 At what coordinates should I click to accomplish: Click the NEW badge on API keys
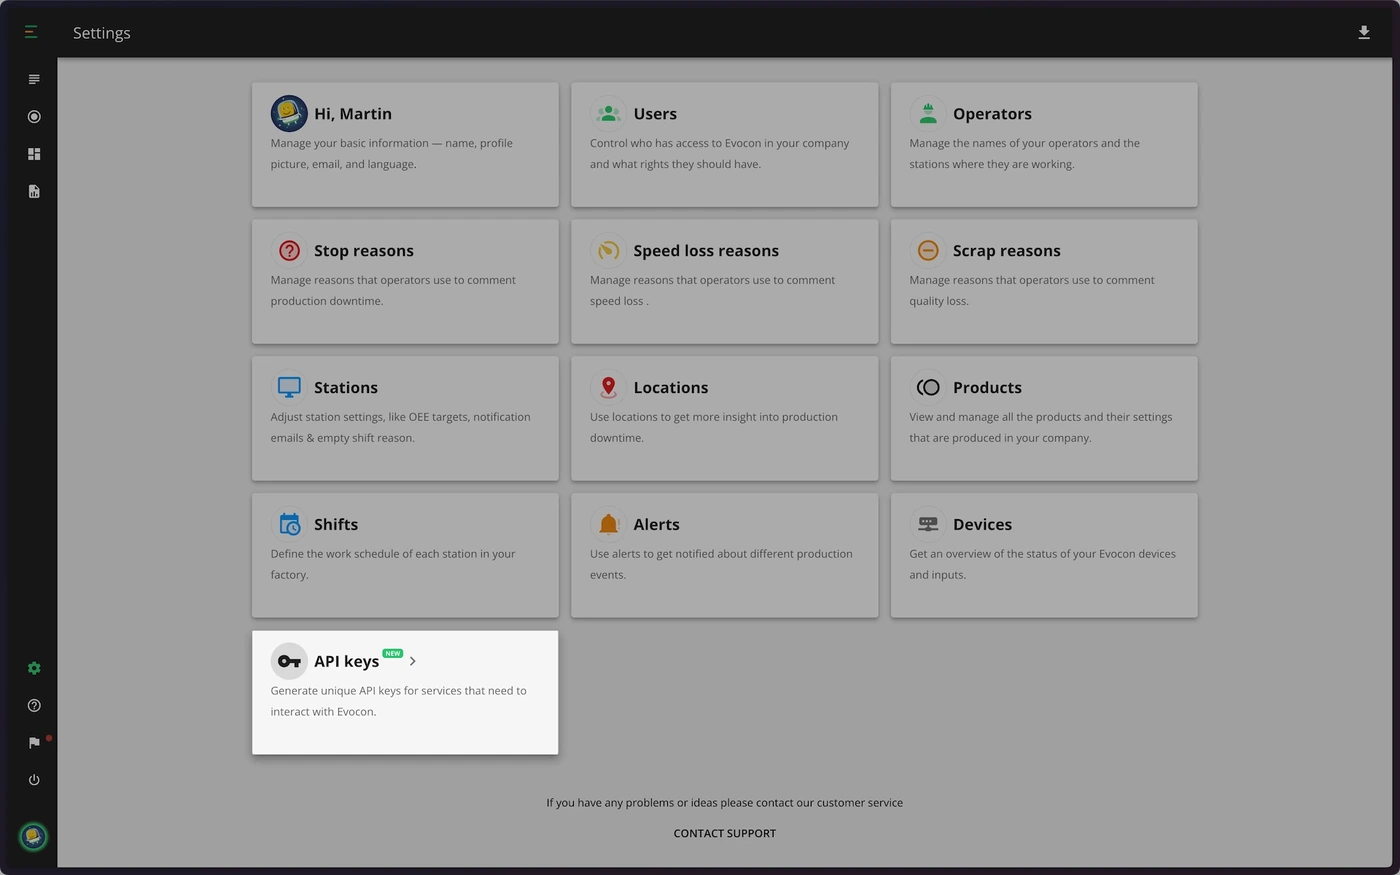pos(393,653)
